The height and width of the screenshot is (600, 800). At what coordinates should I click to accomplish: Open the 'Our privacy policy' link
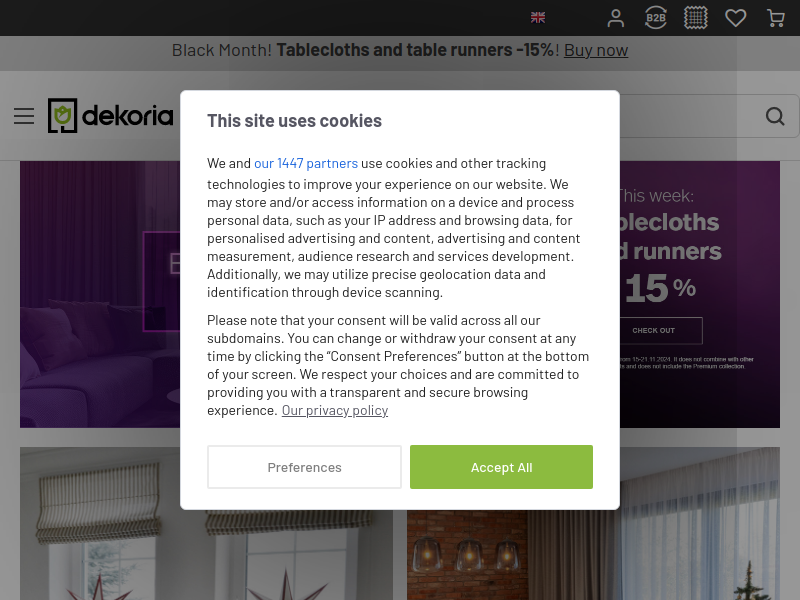point(335,411)
